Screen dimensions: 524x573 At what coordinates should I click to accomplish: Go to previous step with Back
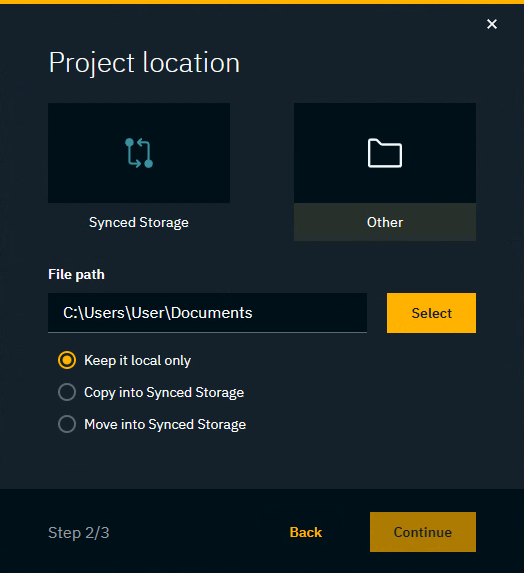click(x=306, y=532)
